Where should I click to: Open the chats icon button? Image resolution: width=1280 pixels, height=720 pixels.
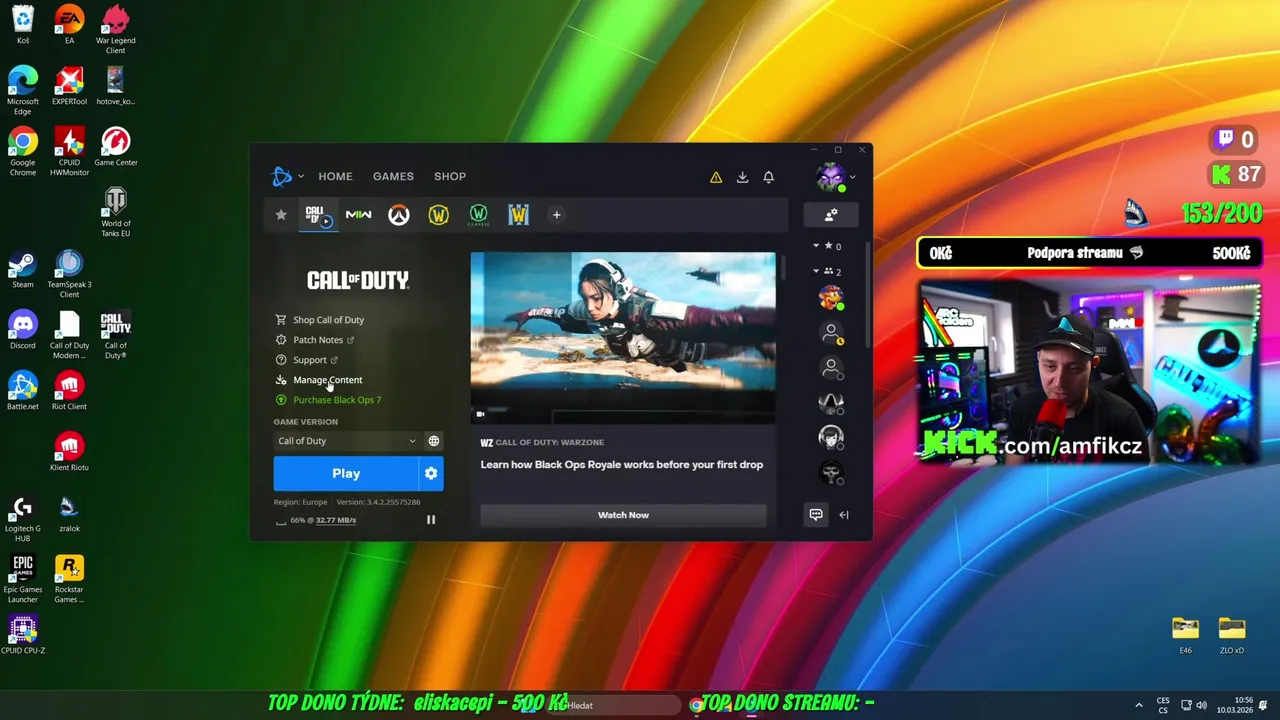pos(816,515)
